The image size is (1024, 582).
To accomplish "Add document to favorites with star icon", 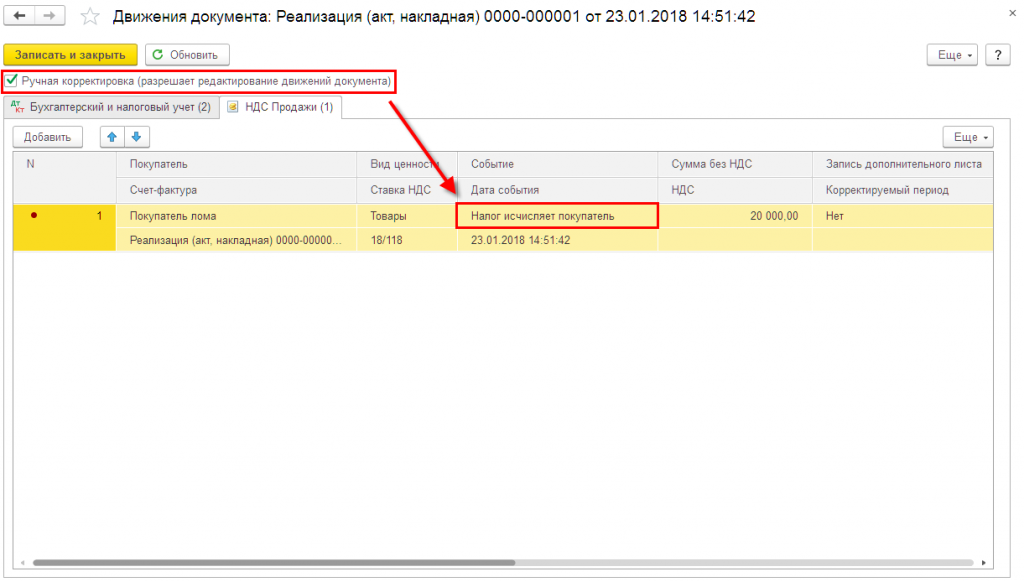I will pos(90,17).
